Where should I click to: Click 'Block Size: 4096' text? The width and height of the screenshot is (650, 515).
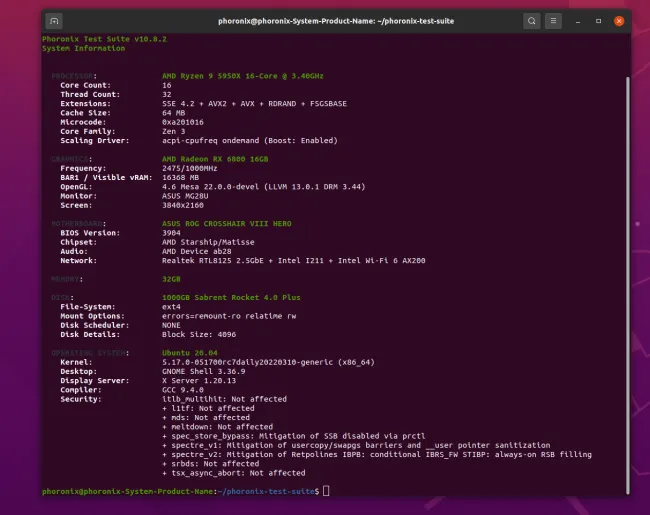click(199, 334)
